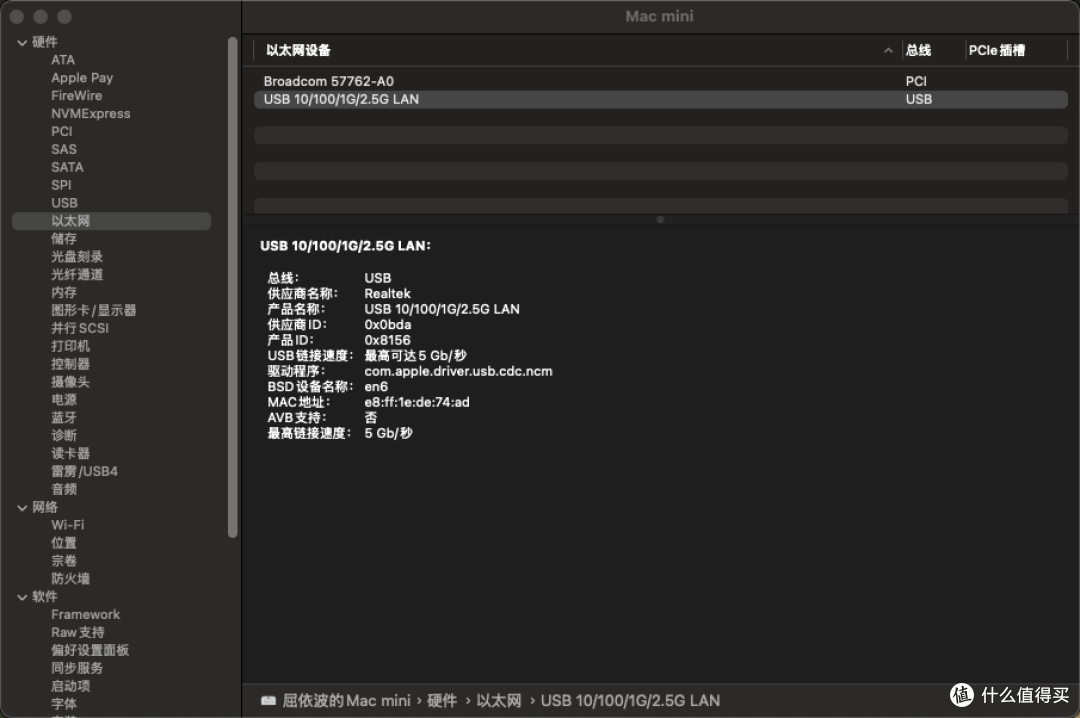
Task: Select Framework under software section
Action: point(85,615)
